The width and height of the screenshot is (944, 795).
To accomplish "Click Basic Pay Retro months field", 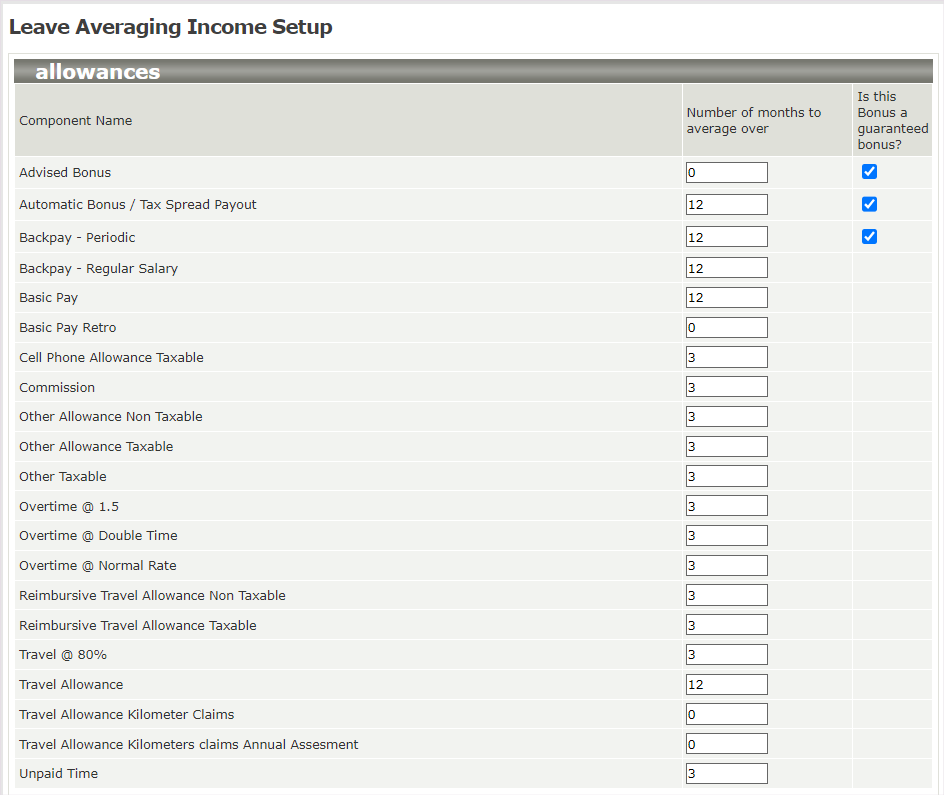I will tap(727, 328).
